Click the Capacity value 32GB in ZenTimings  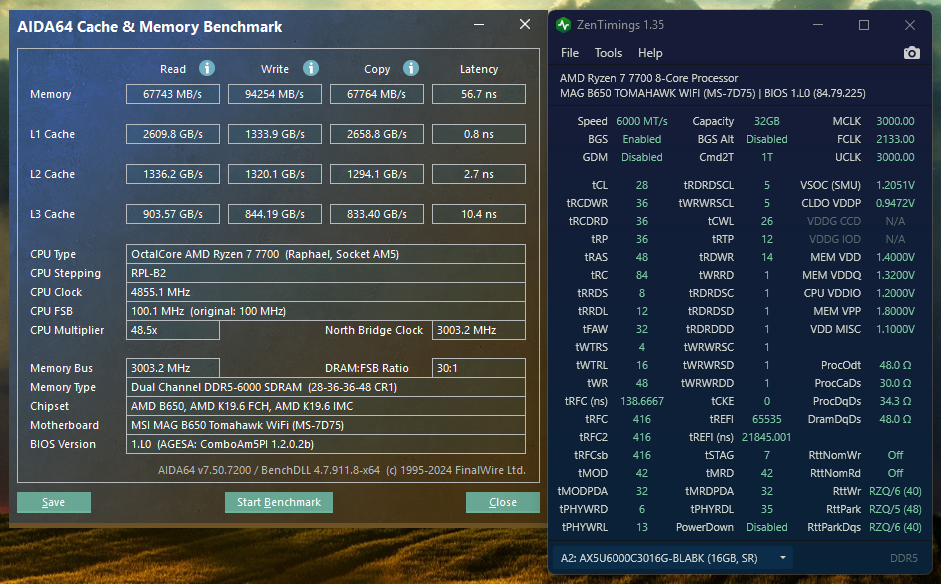click(x=766, y=121)
